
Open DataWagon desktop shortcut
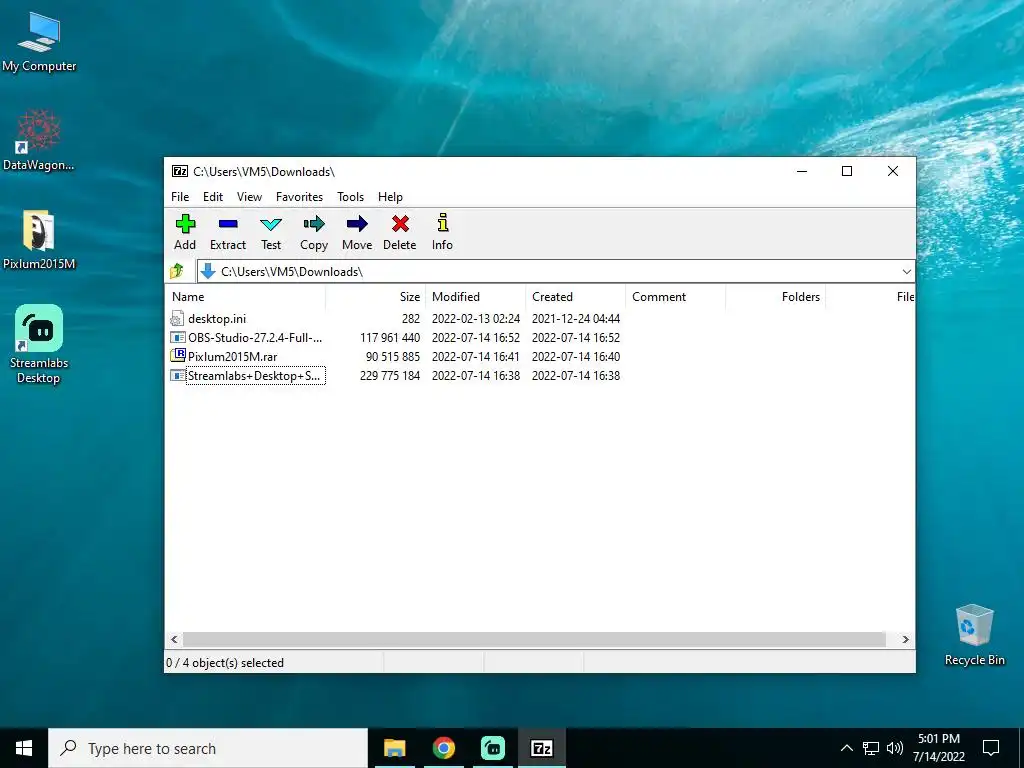tap(39, 140)
